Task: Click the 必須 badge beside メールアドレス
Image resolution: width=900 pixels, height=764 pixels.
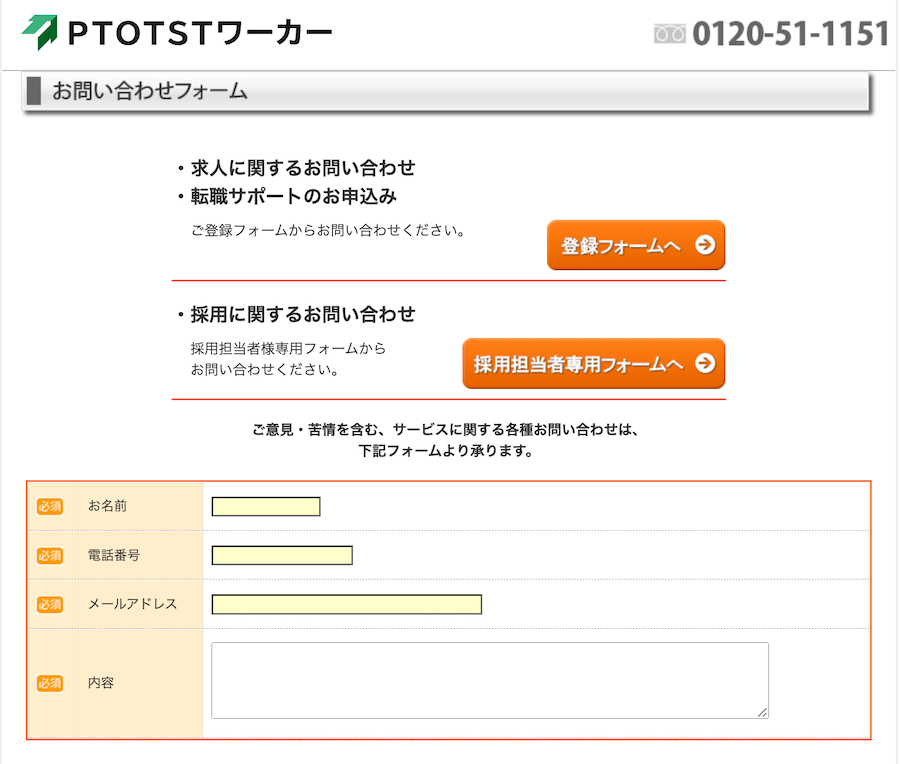Action: point(50,604)
